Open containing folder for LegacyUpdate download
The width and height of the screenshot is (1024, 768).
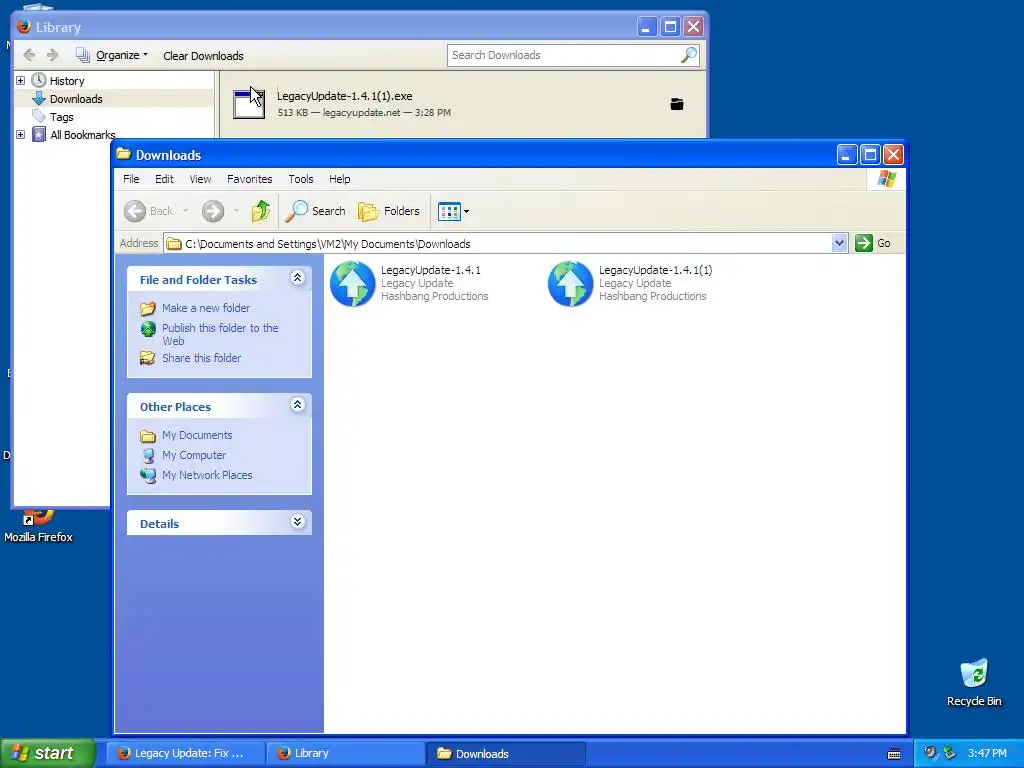(677, 104)
